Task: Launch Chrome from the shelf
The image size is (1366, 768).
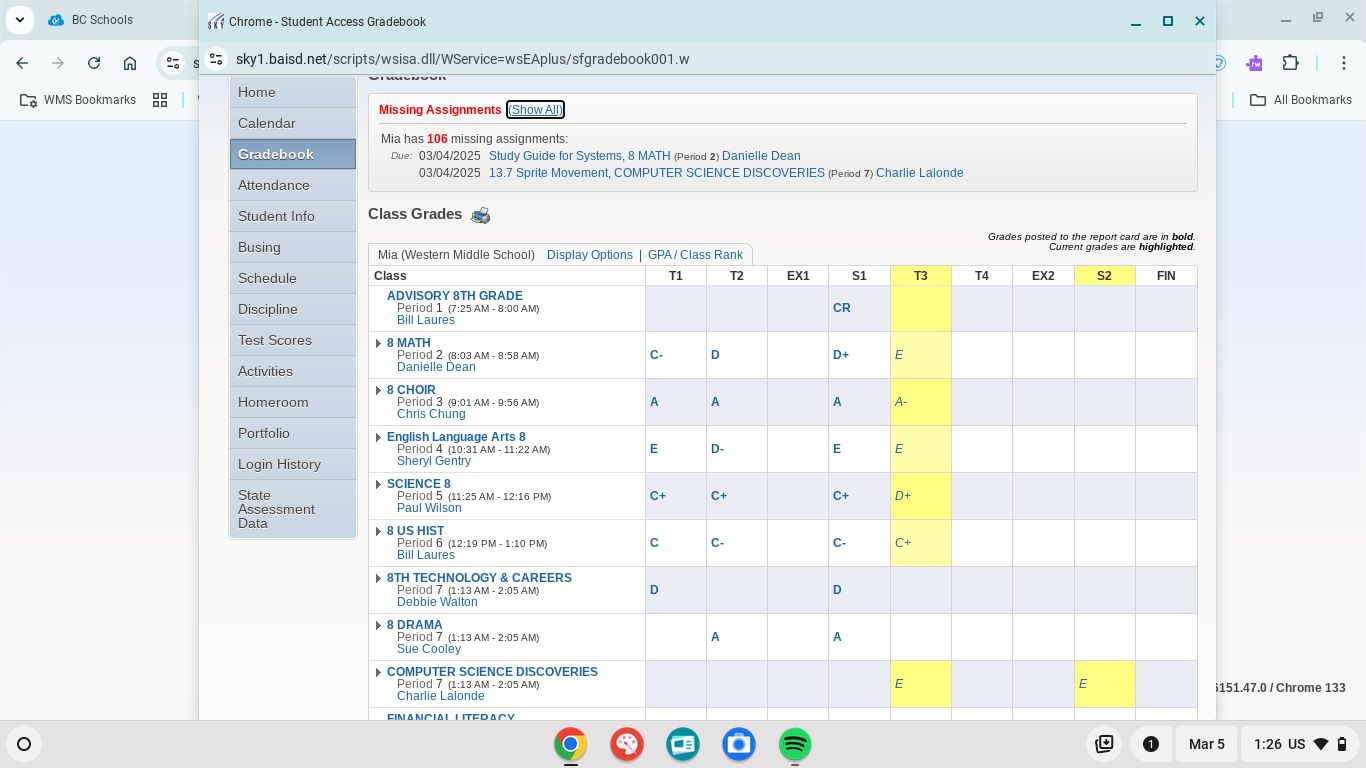Action: [571, 744]
